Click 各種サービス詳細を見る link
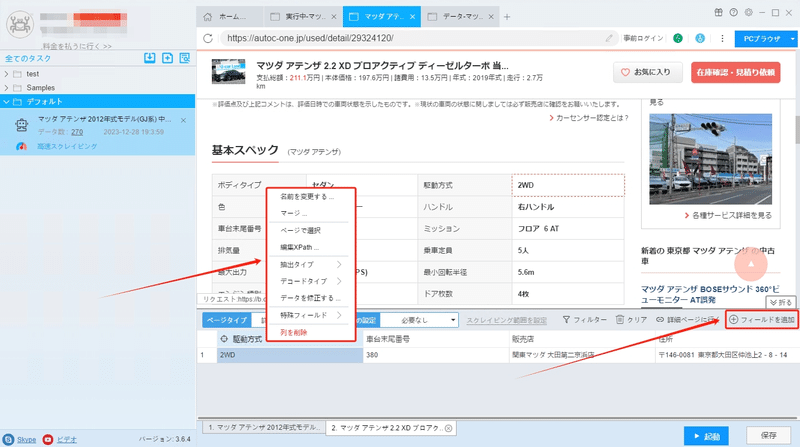The width and height of the screenshot is (800, 447). click(x=728, y=215)
